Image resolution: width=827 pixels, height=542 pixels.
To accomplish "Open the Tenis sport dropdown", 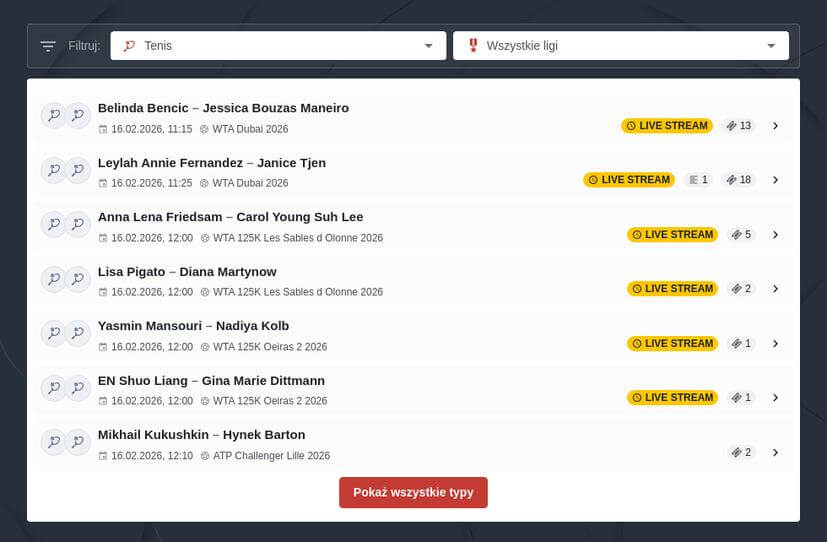I will 278,46.
